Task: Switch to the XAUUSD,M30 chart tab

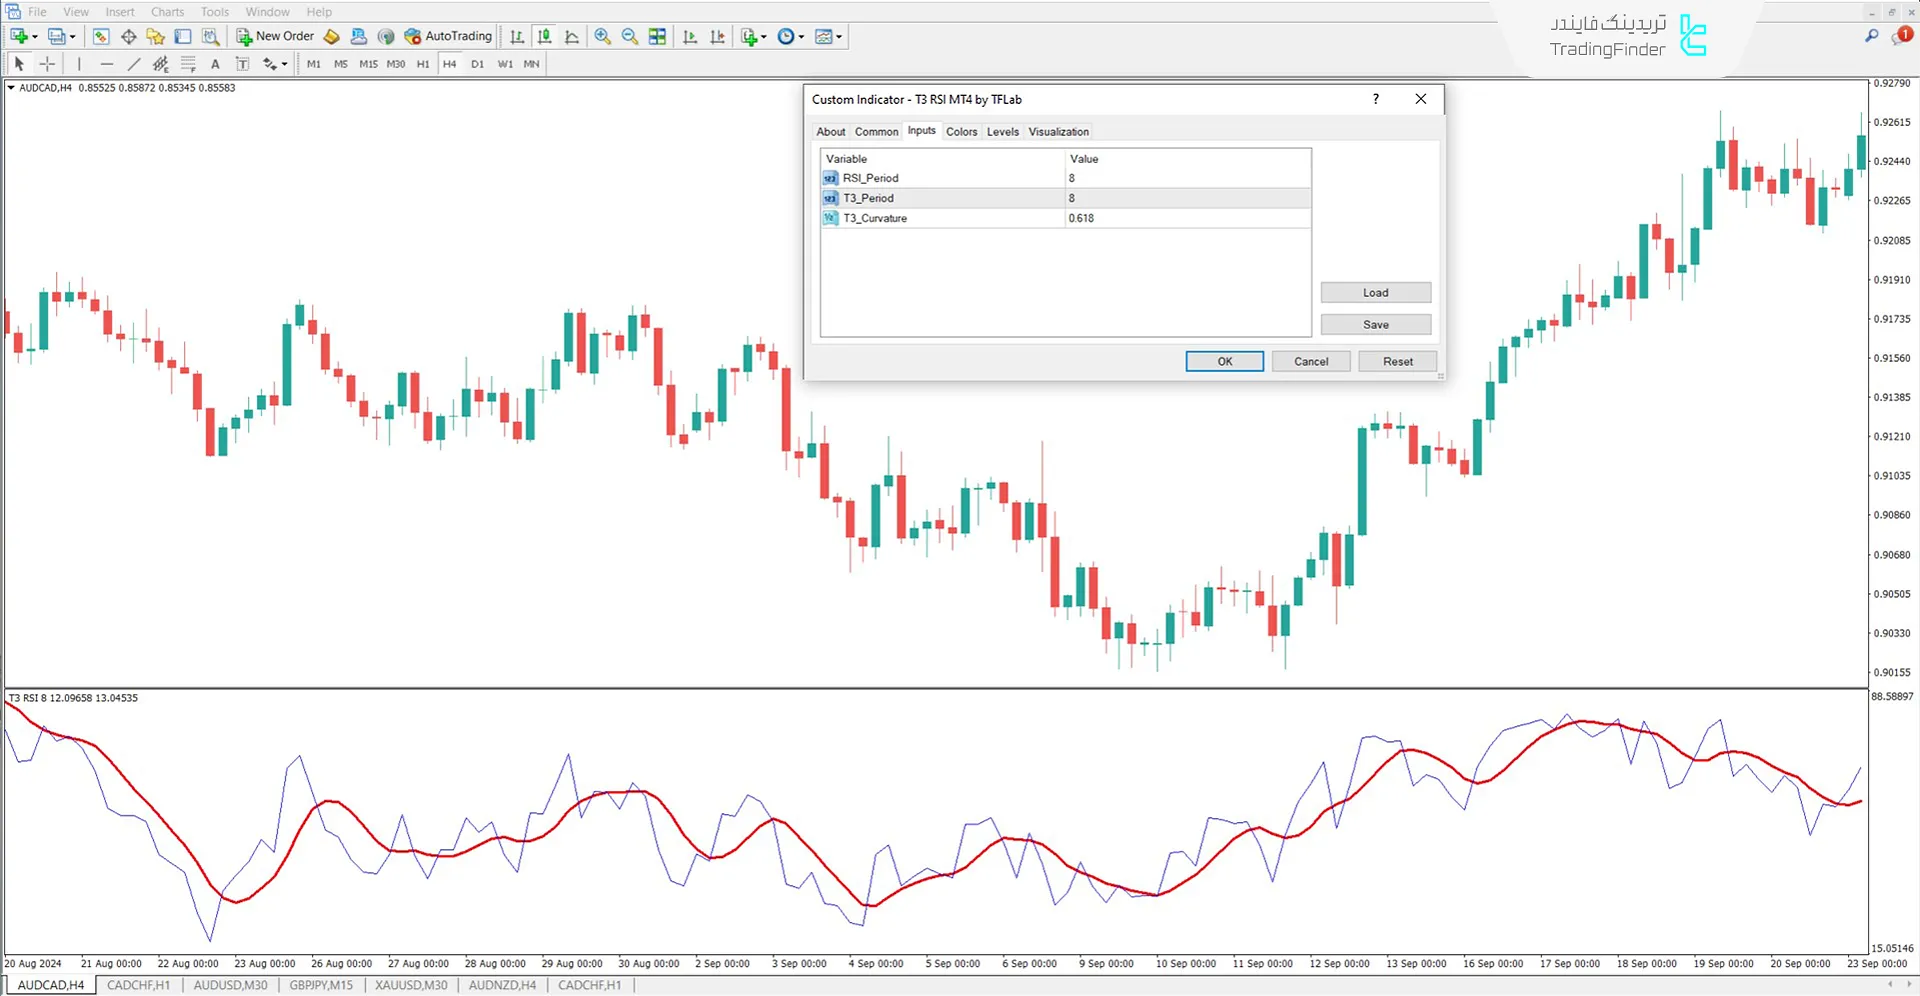Action: pos(411,985)
